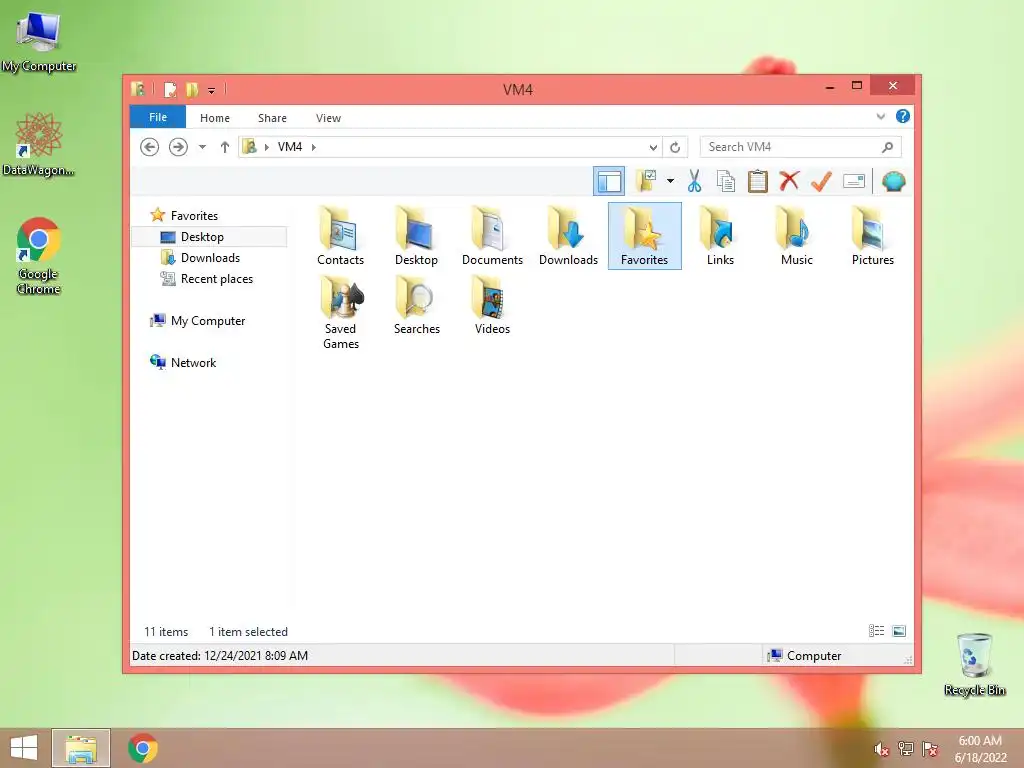
Task: Click the search magnifier icon
Action: 887,147
